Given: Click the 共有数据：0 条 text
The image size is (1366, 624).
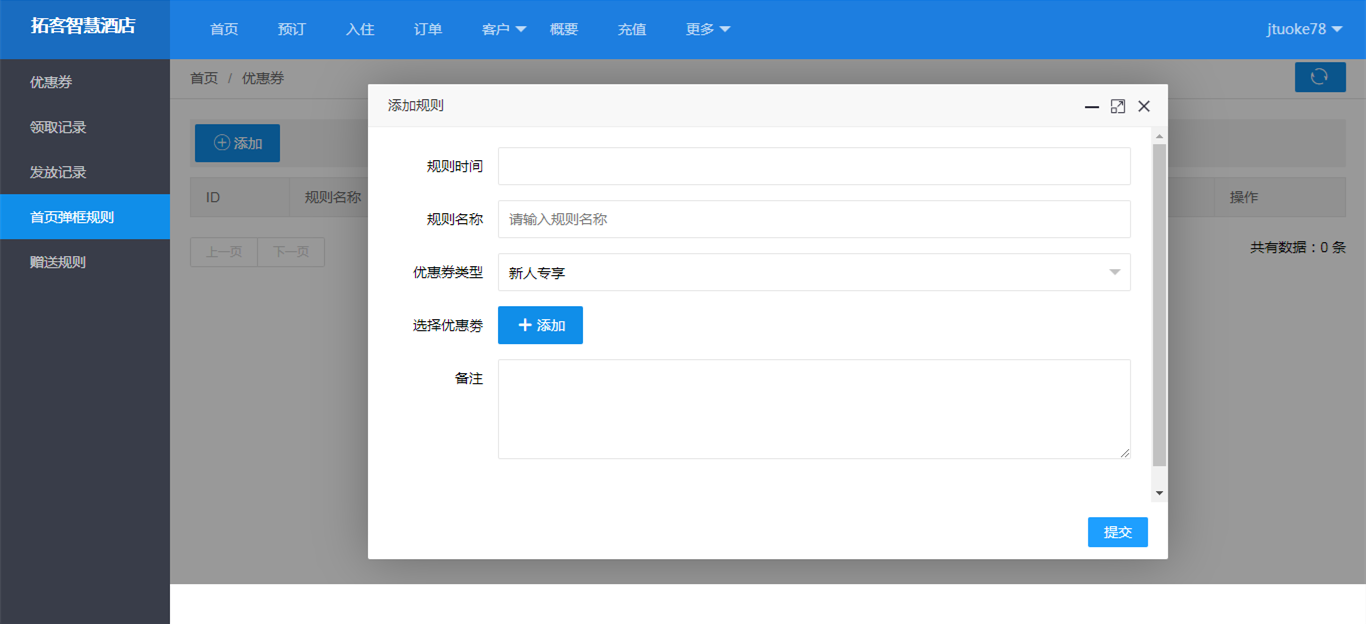Looking at the screenshot, I should click(x=1298, y=247).
